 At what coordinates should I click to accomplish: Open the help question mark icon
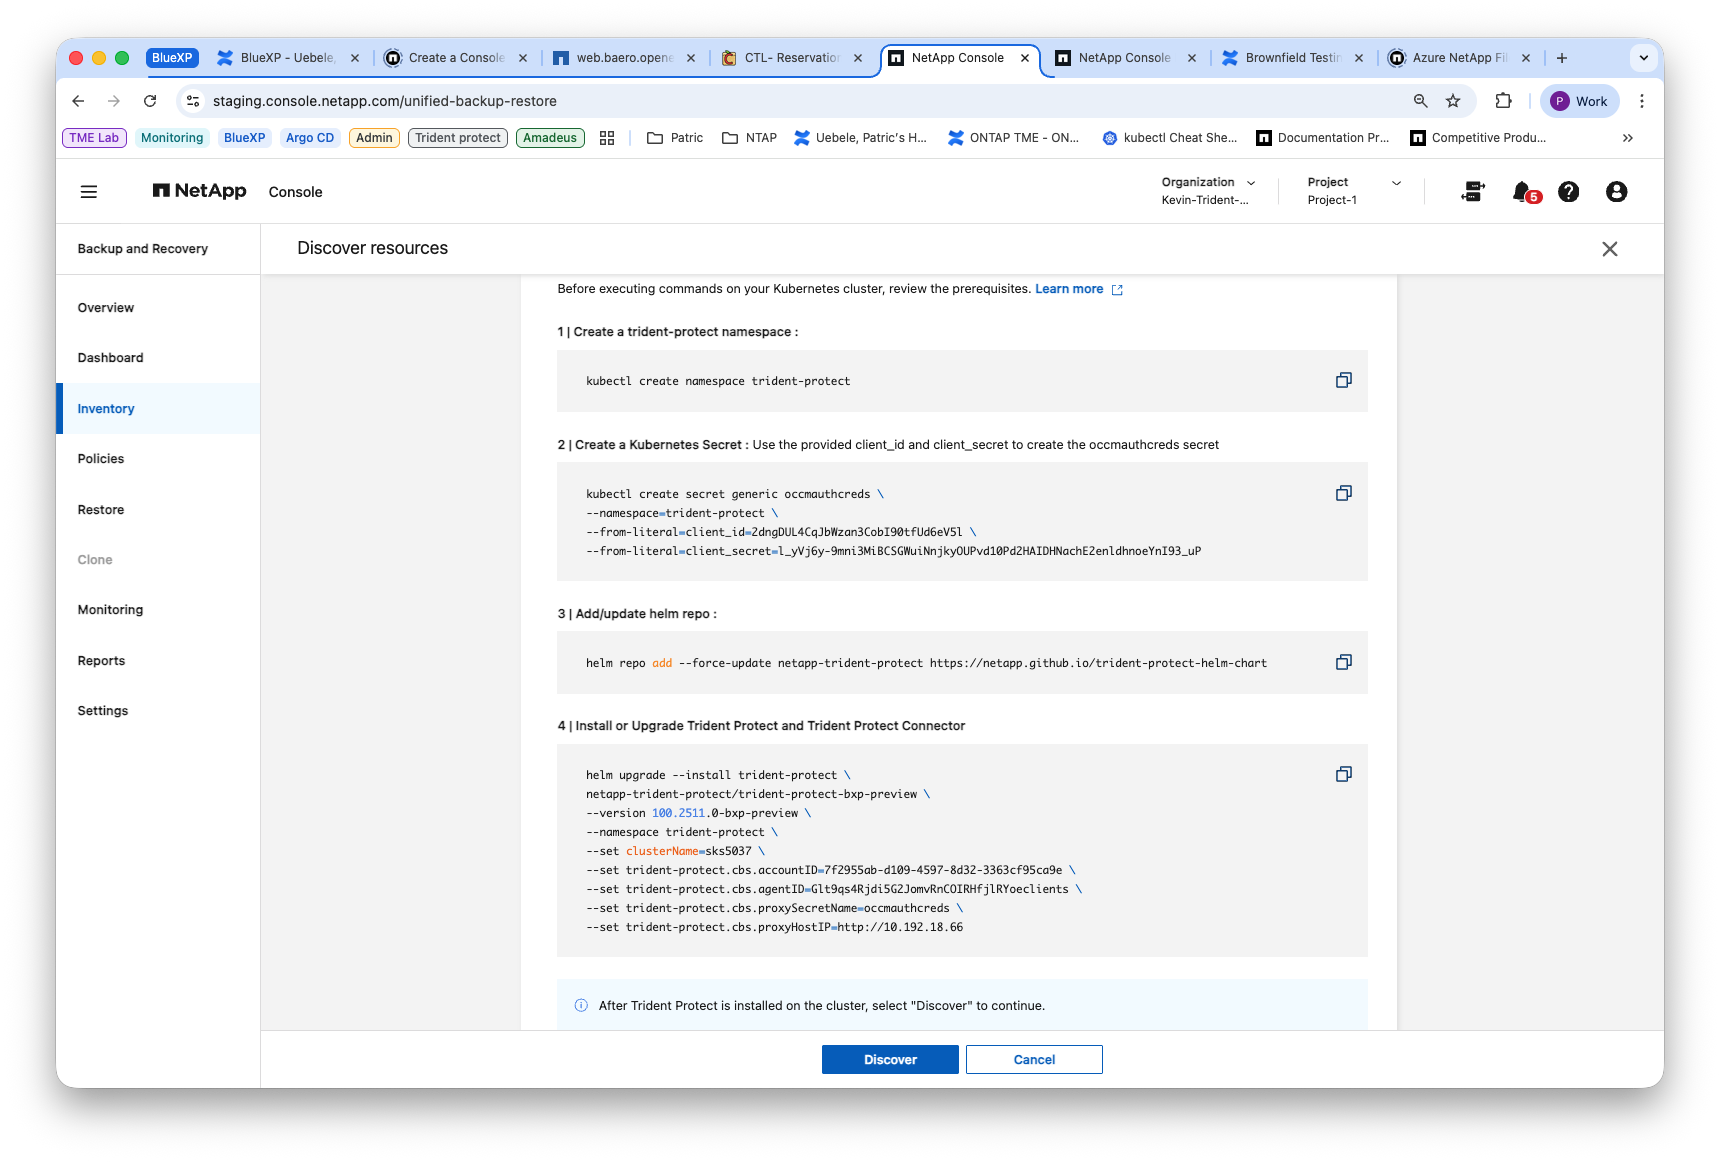click(1569, 191)
